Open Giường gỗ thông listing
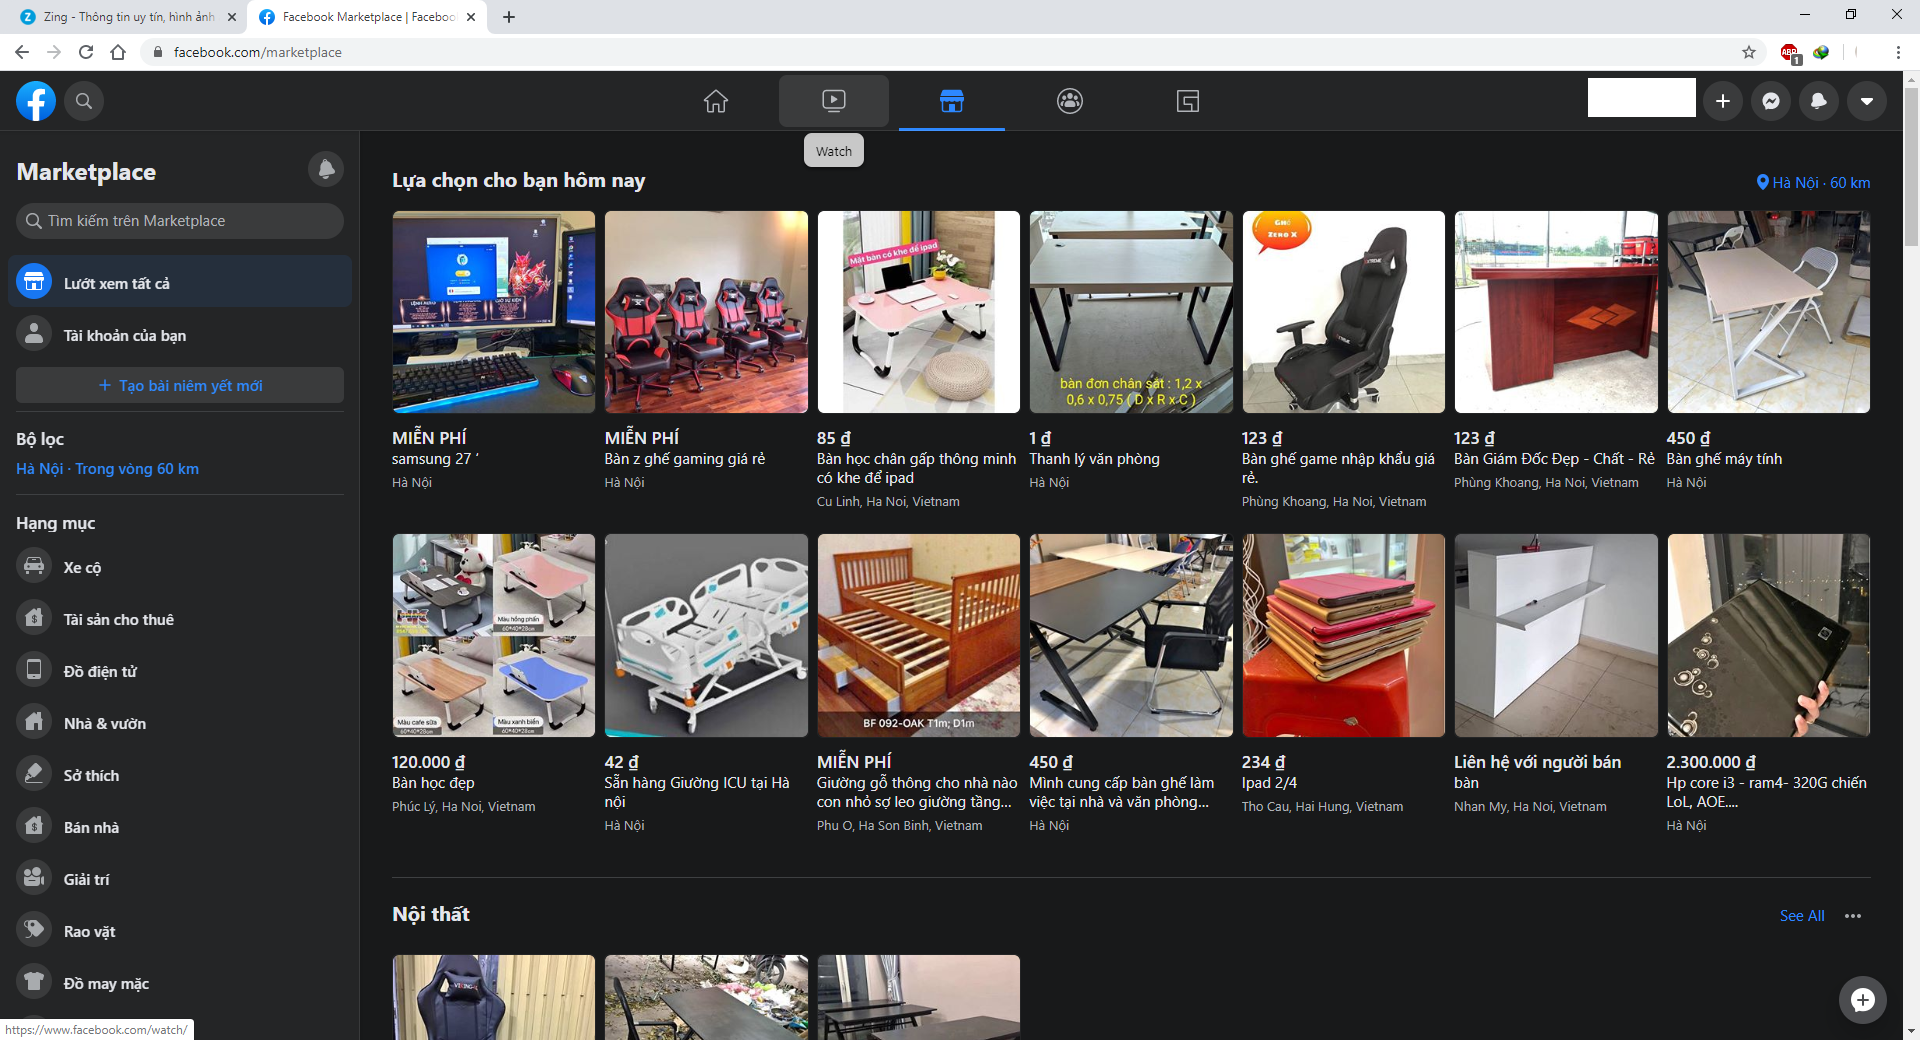Screen dimensions: 1920x1040 919,635
